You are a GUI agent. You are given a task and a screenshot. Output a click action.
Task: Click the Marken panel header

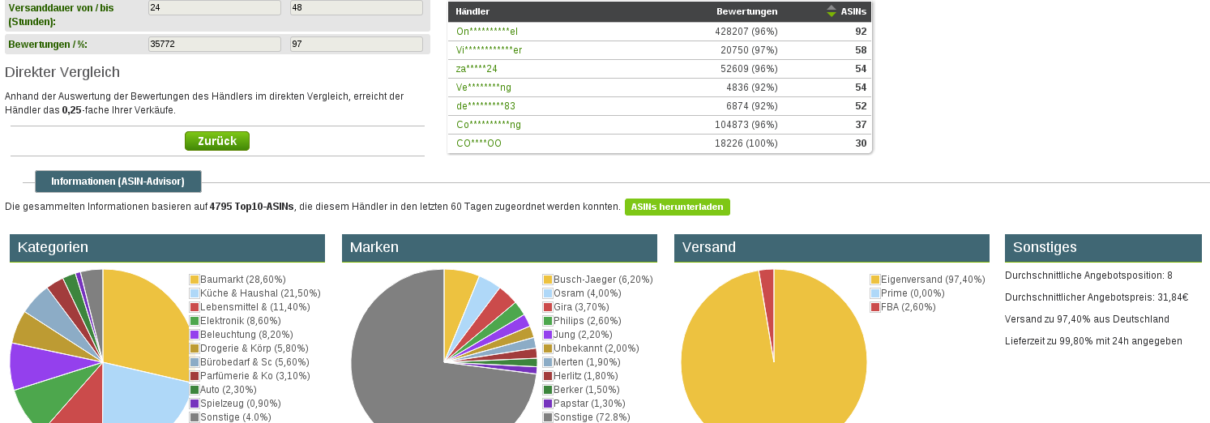pyautogui.click(x=499, y=247)
